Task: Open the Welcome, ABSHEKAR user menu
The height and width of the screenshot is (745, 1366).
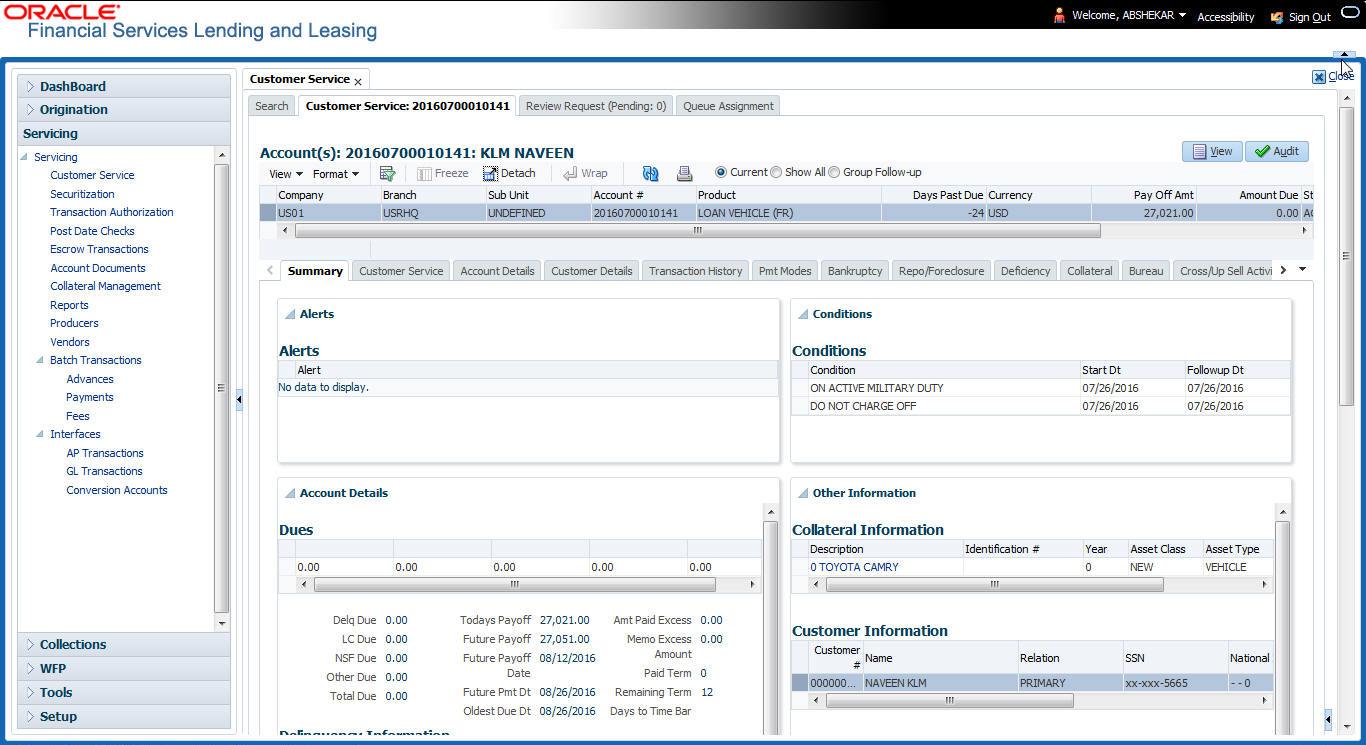Action: (1129, 16)
